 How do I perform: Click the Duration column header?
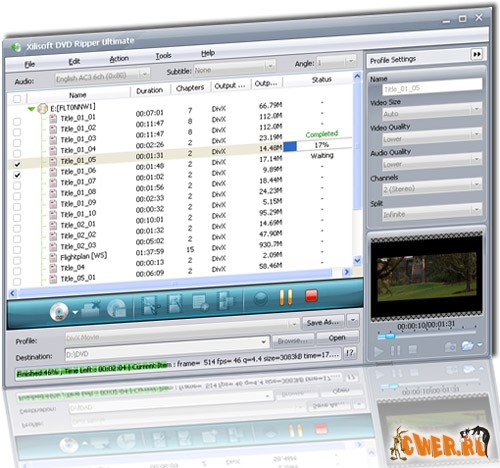tap(149, 91)
